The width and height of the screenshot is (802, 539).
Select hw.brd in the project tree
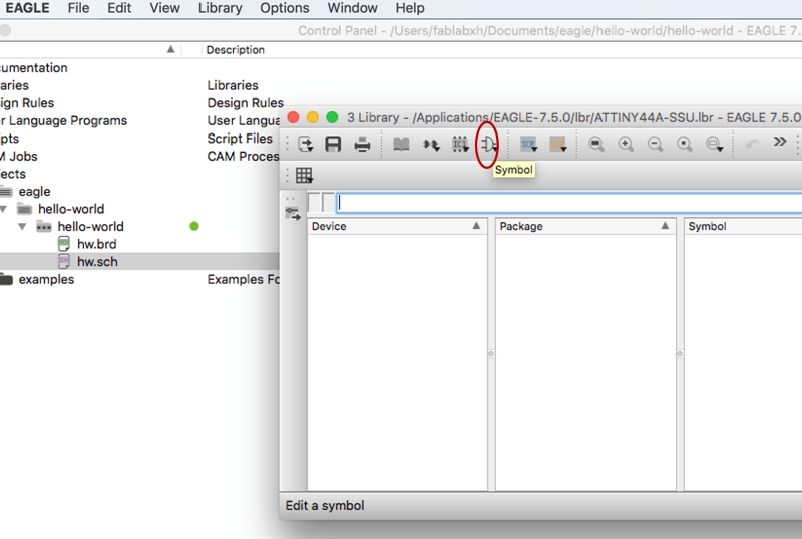pos(97,244)
